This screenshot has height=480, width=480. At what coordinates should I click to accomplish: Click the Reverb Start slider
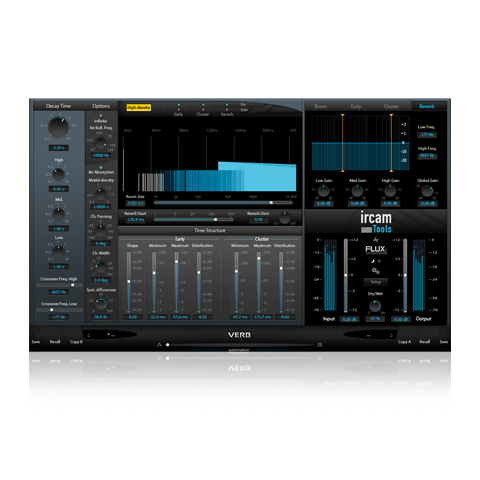[194, 219]
